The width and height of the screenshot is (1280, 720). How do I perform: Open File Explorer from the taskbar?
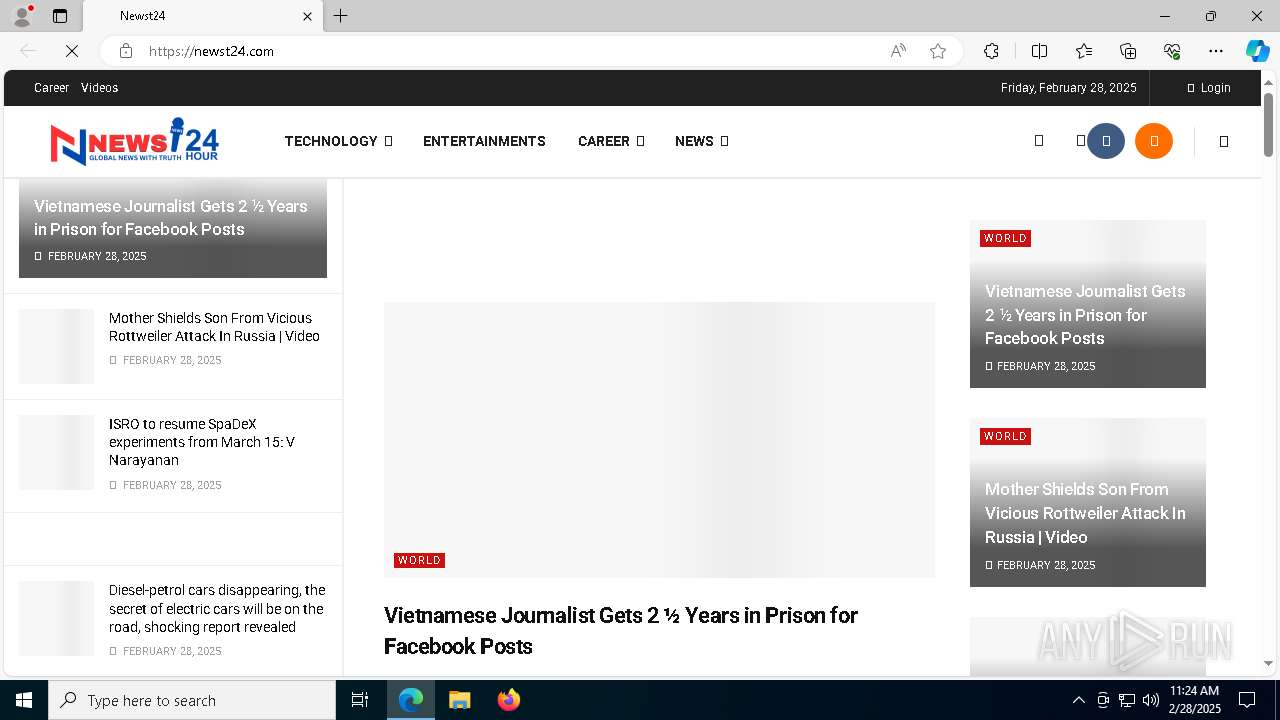tap(459, 700)
